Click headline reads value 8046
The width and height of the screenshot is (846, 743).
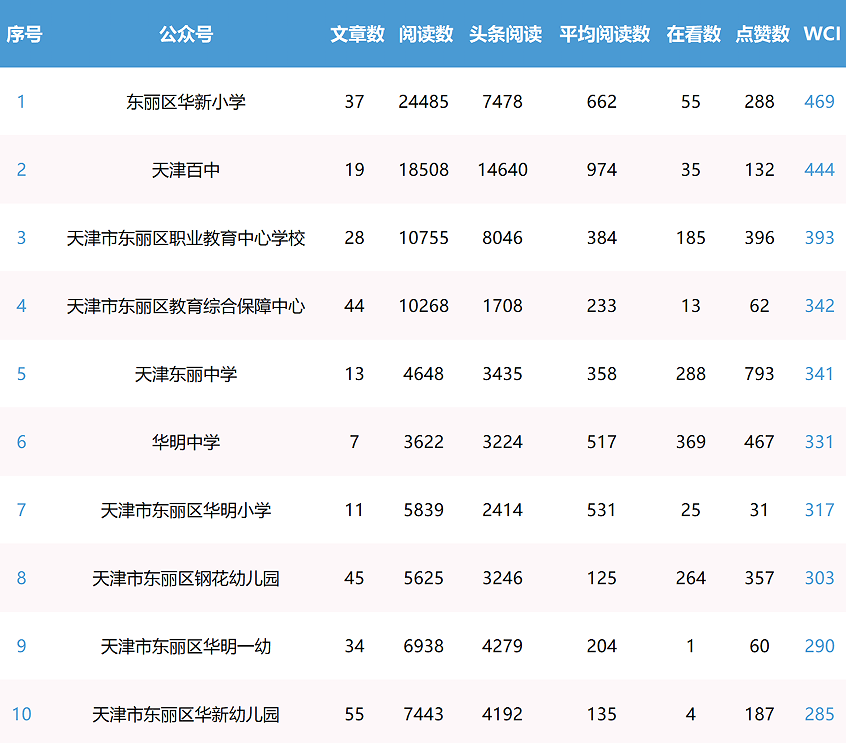click(x=502, y=237)
